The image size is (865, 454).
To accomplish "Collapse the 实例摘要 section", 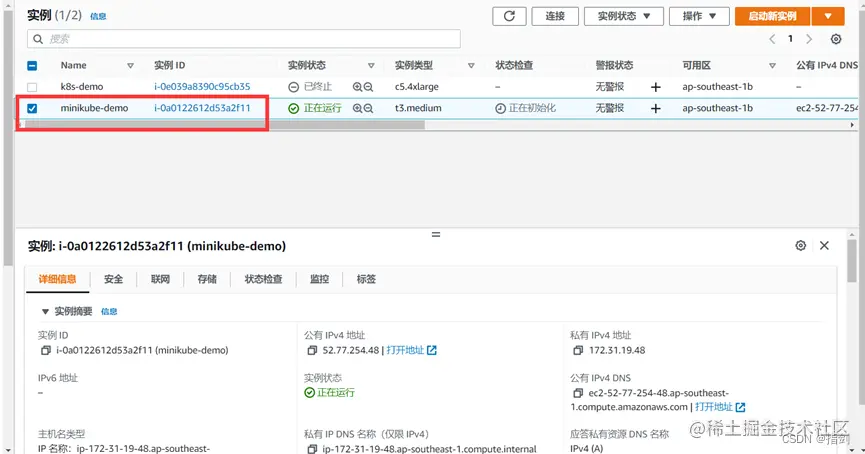I will click(x=45, y=312).
